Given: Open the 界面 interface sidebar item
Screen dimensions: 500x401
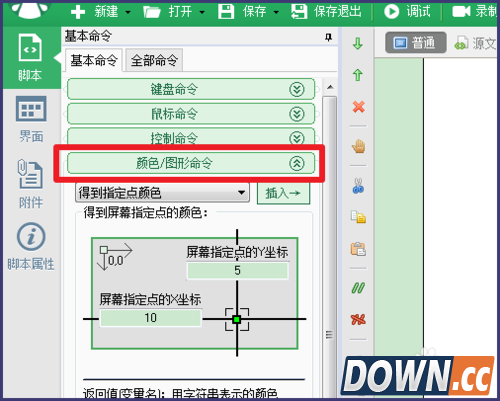Looking at the screenshot, I should coord(31,119).
